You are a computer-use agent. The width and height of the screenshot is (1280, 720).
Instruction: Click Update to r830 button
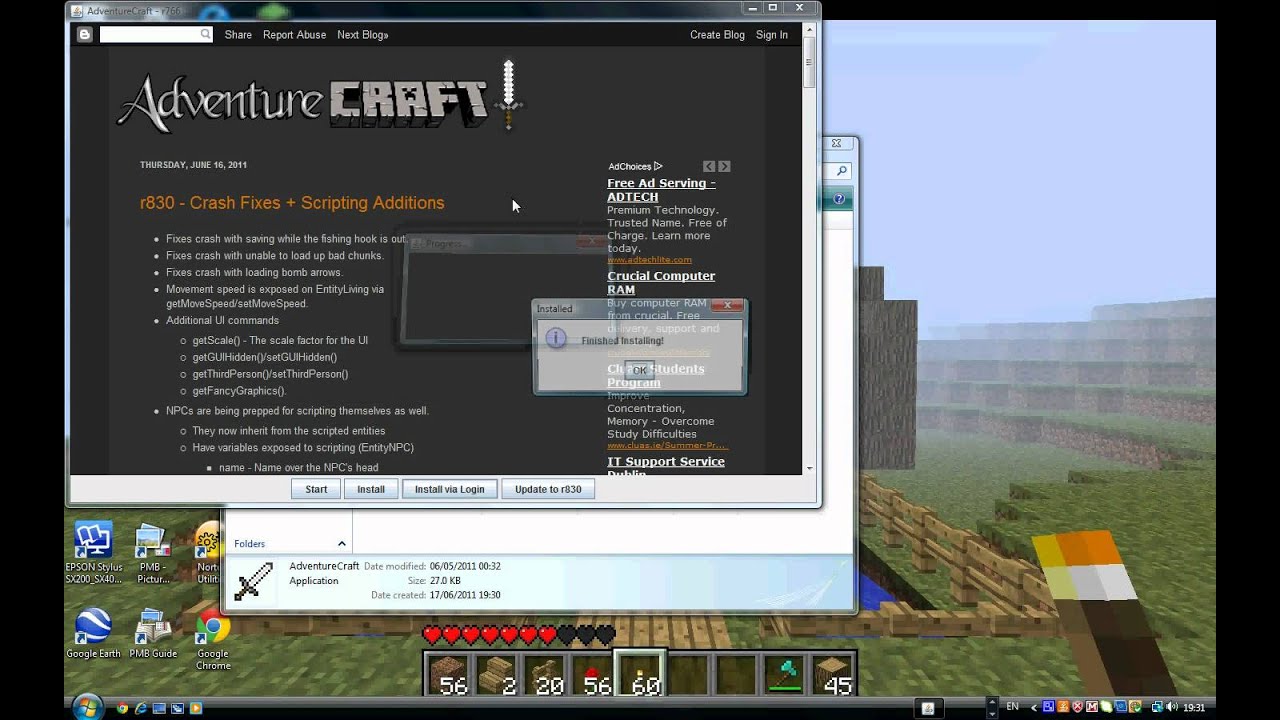[x=548, y=489]
